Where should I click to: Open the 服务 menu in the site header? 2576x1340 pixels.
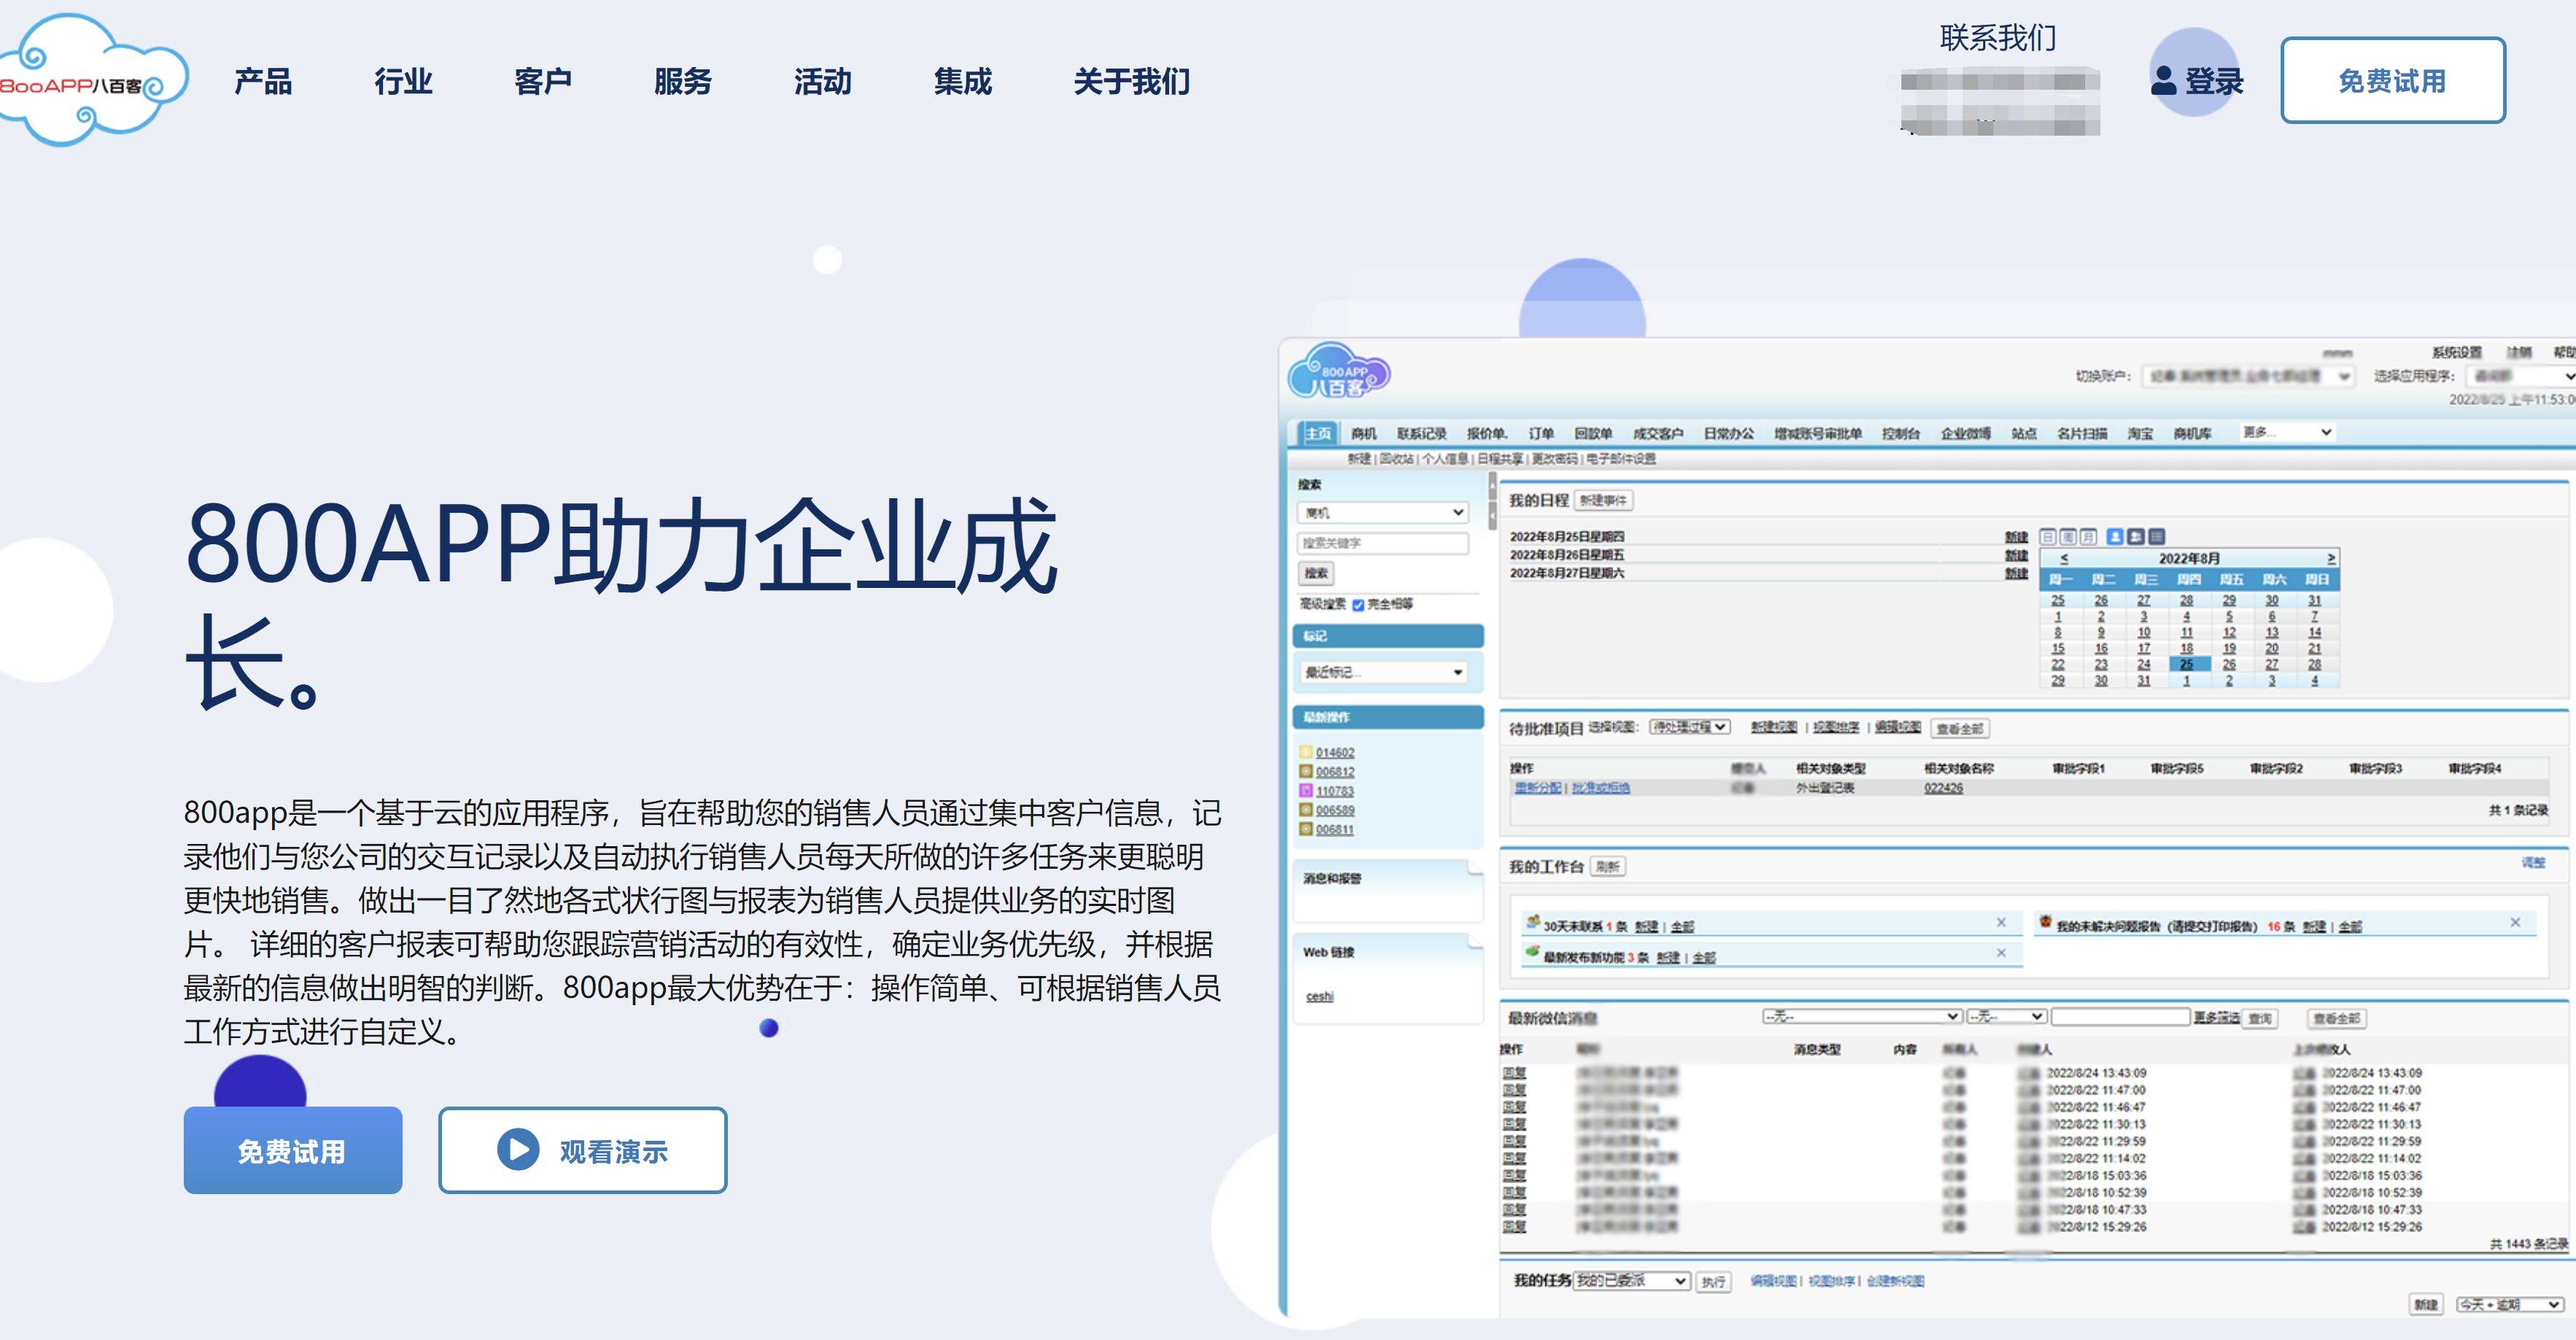click(x=683, y=81)
